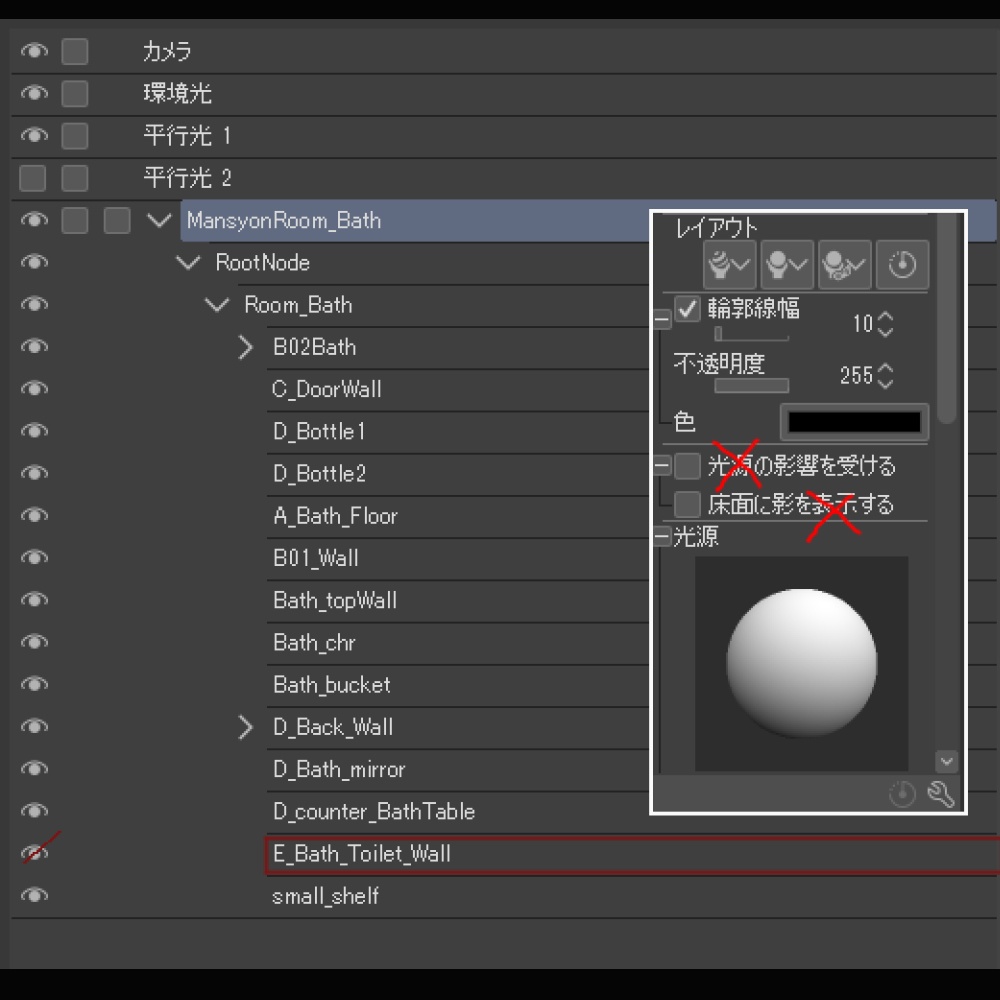Hide the B02Bath node
Image resolution: width=1000 pixels, height=1000 pixels.
(34, 346)
